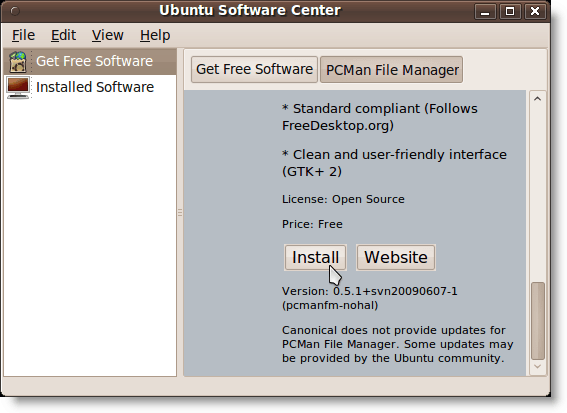Install PCMan File Manager
Screen dimensions: 567x413
[x=315, y=257]
